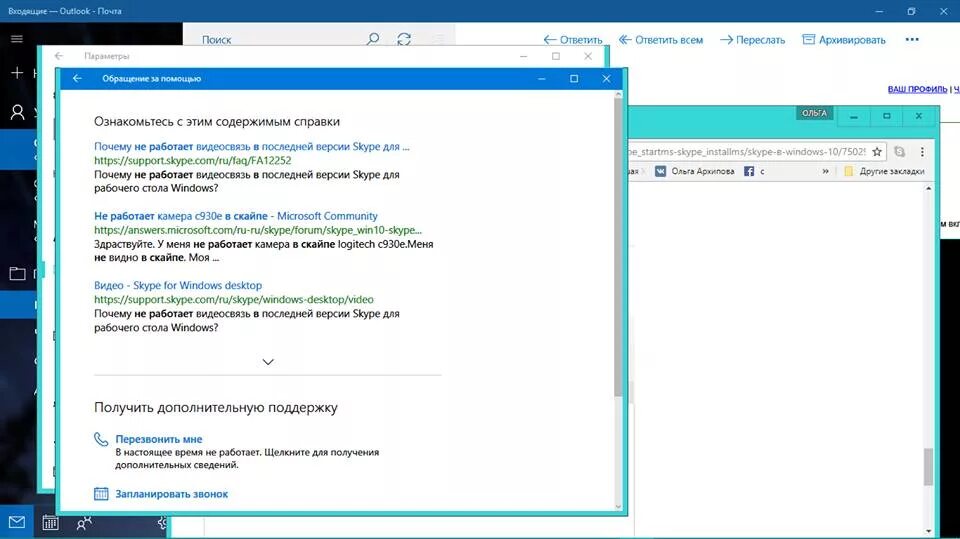Click Перезвонить мне link
960x539 pixels.
[x=159, y=439]
